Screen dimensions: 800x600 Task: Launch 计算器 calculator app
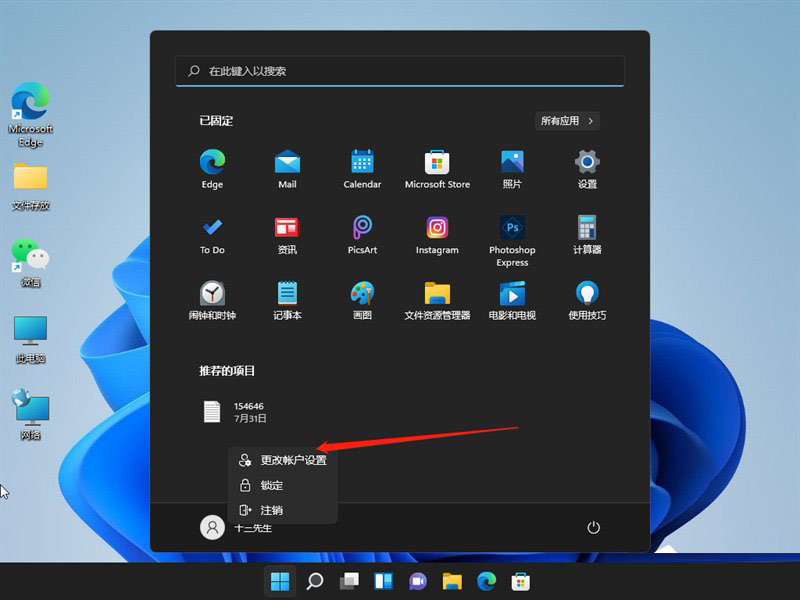(587, 233)
